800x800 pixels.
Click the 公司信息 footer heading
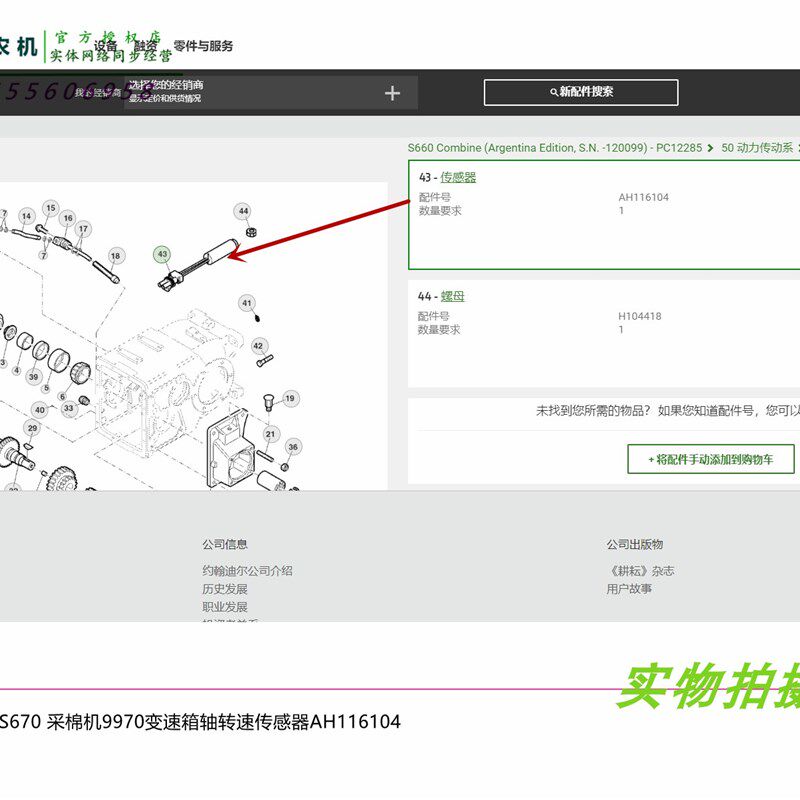pos(224,544)
